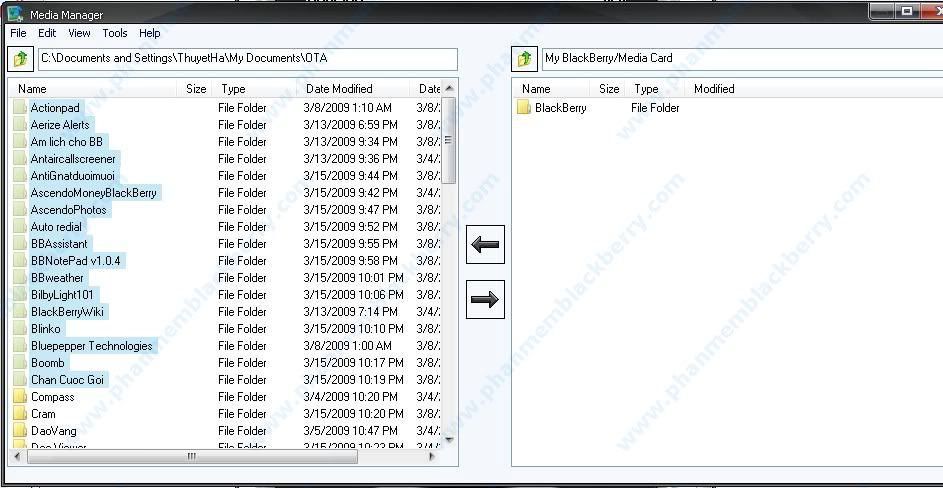Click the File Folder type in BlackBerry row
This screenshot has height=488, width=943.
655,108
